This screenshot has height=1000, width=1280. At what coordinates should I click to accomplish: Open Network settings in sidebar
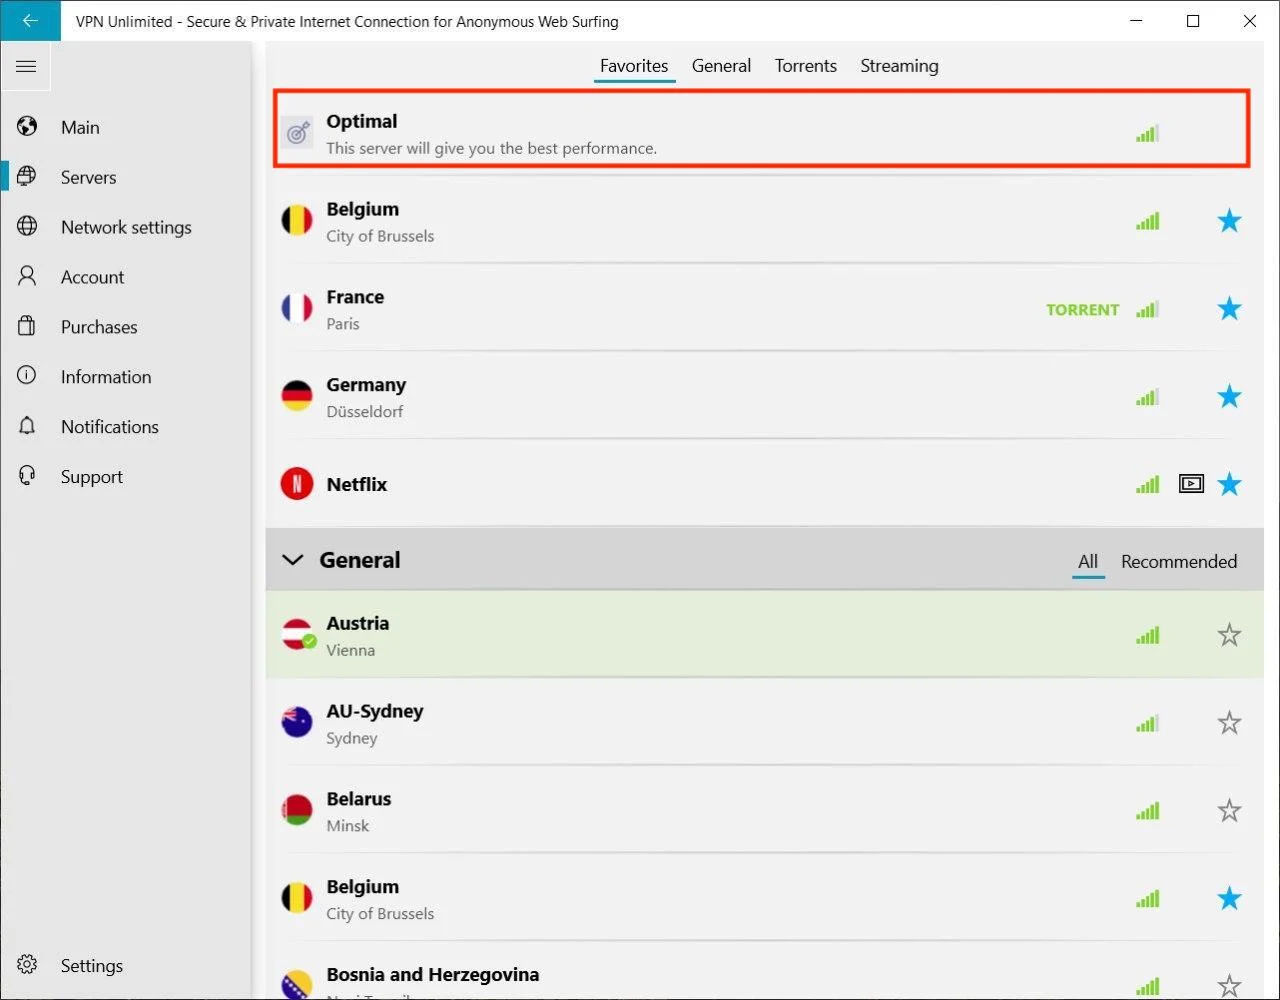pyautogui.click(x=126, y=227)
